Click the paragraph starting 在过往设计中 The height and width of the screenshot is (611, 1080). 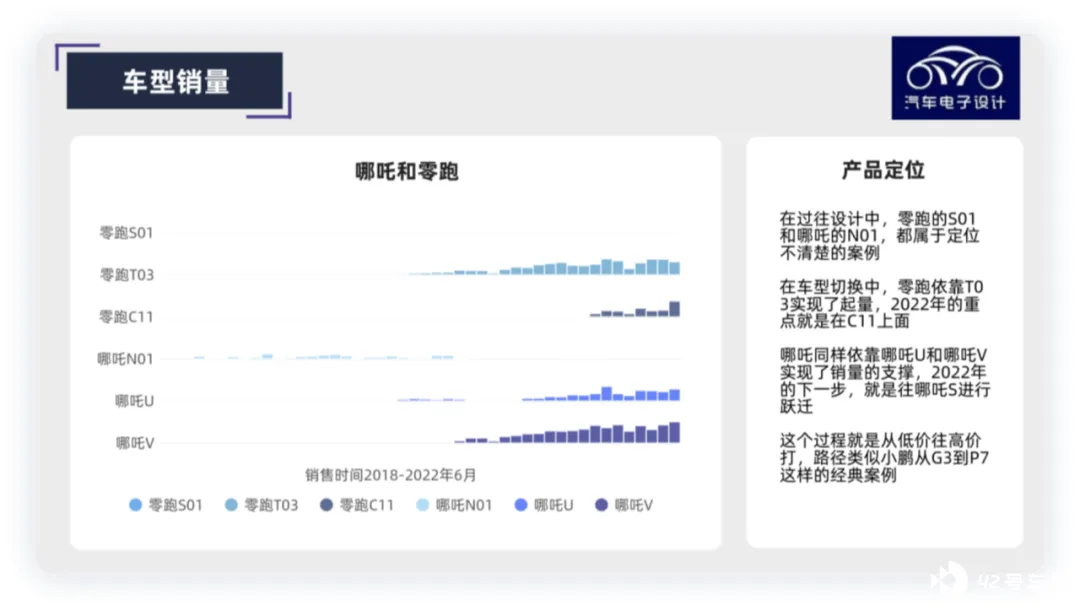pos(880,236)
